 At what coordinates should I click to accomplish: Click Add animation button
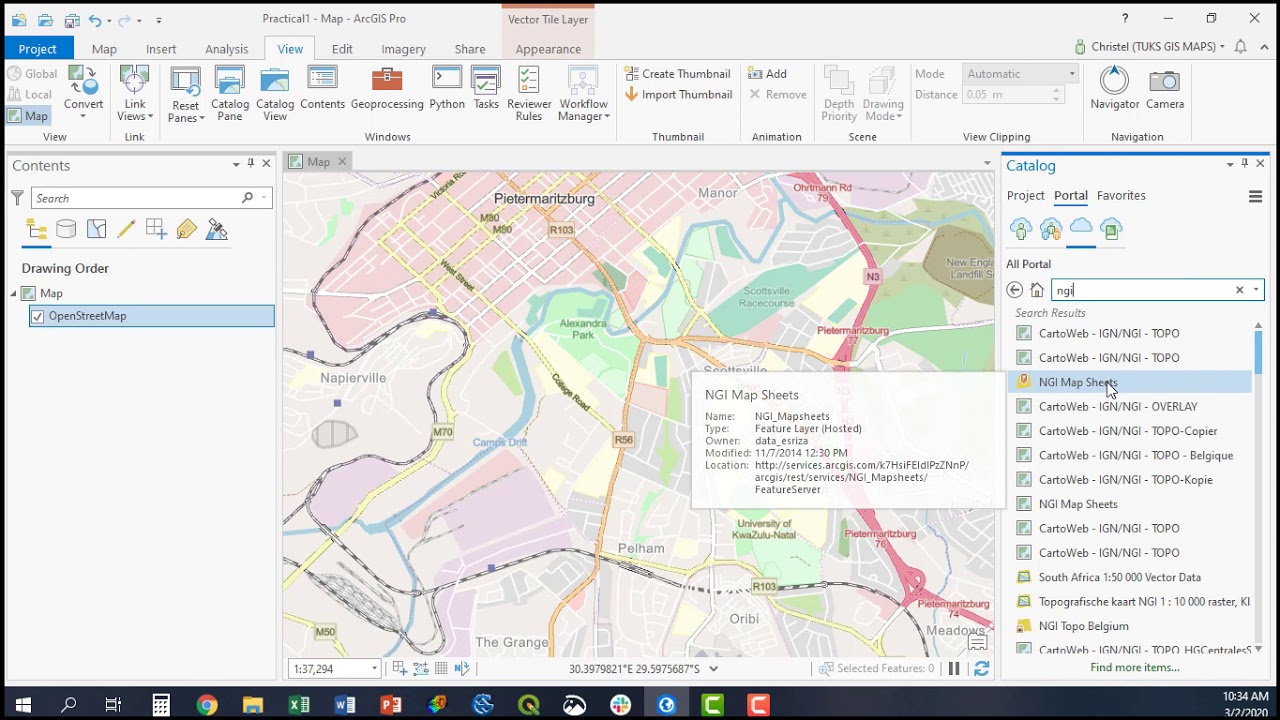(767, 74)
